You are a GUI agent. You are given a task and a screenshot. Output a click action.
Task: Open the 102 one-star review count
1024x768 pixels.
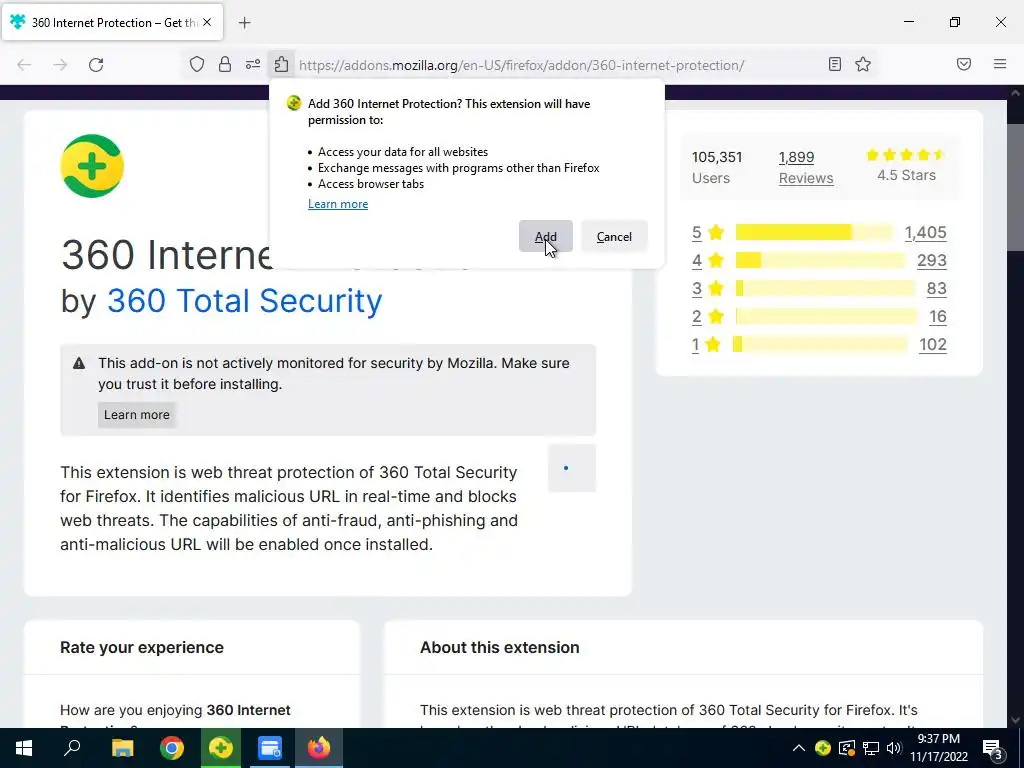coord(933,345)
